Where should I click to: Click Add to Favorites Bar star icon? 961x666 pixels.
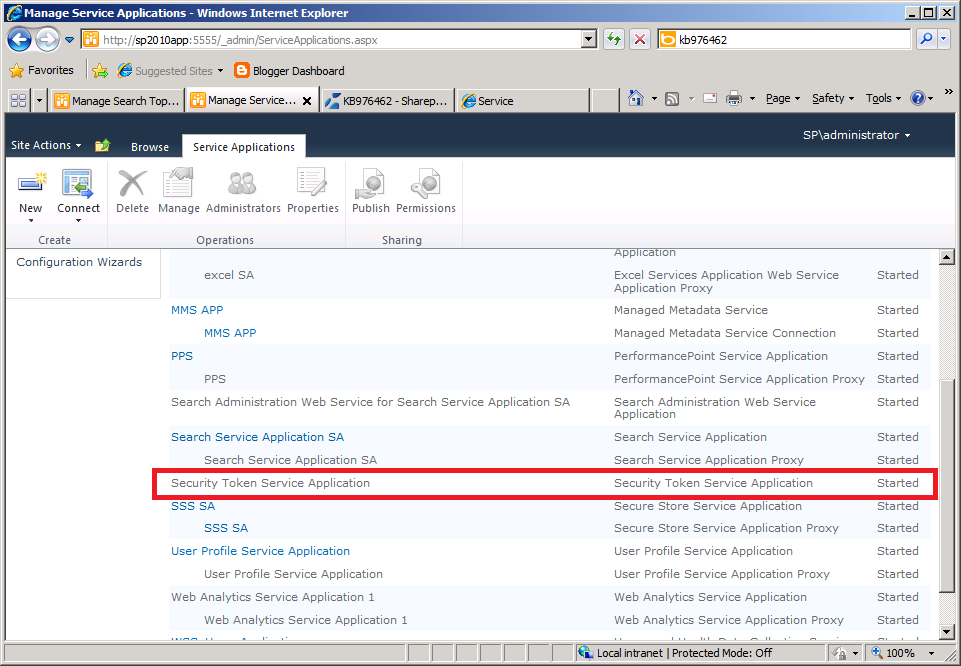point(100,71)
